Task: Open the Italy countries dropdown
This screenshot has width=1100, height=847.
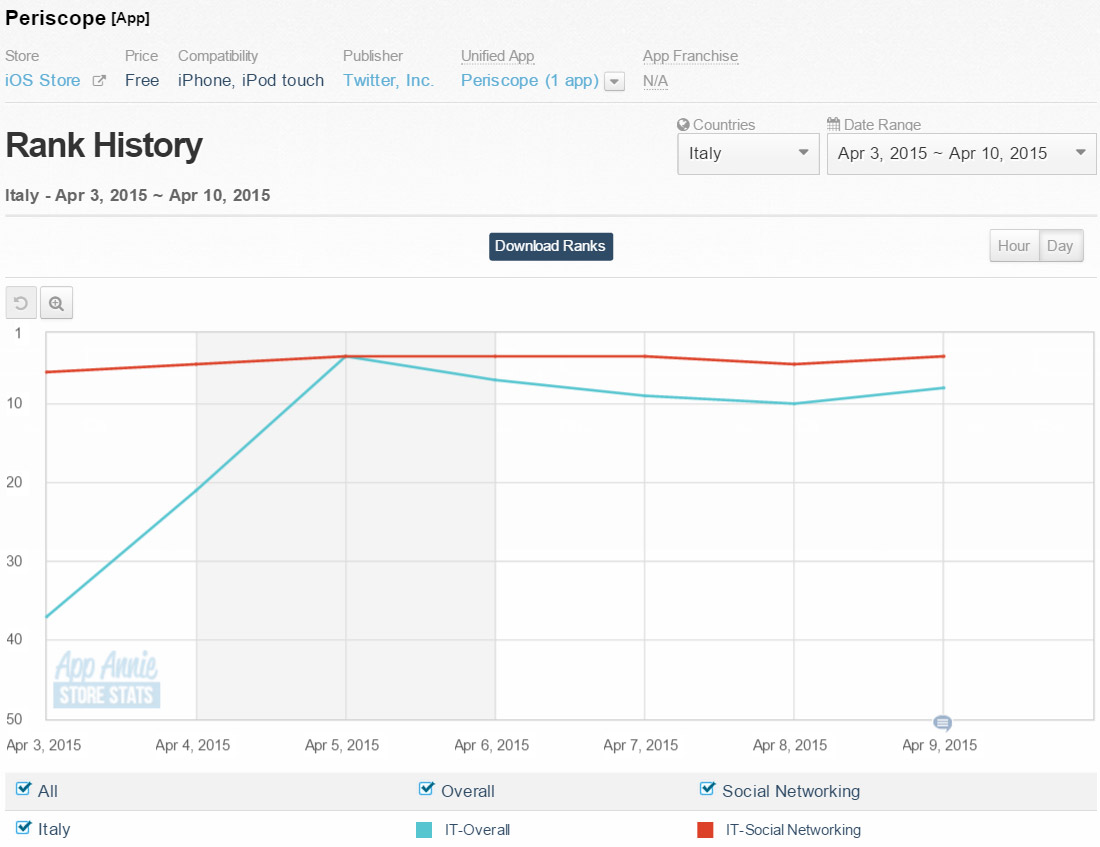Action: point(748,154)
